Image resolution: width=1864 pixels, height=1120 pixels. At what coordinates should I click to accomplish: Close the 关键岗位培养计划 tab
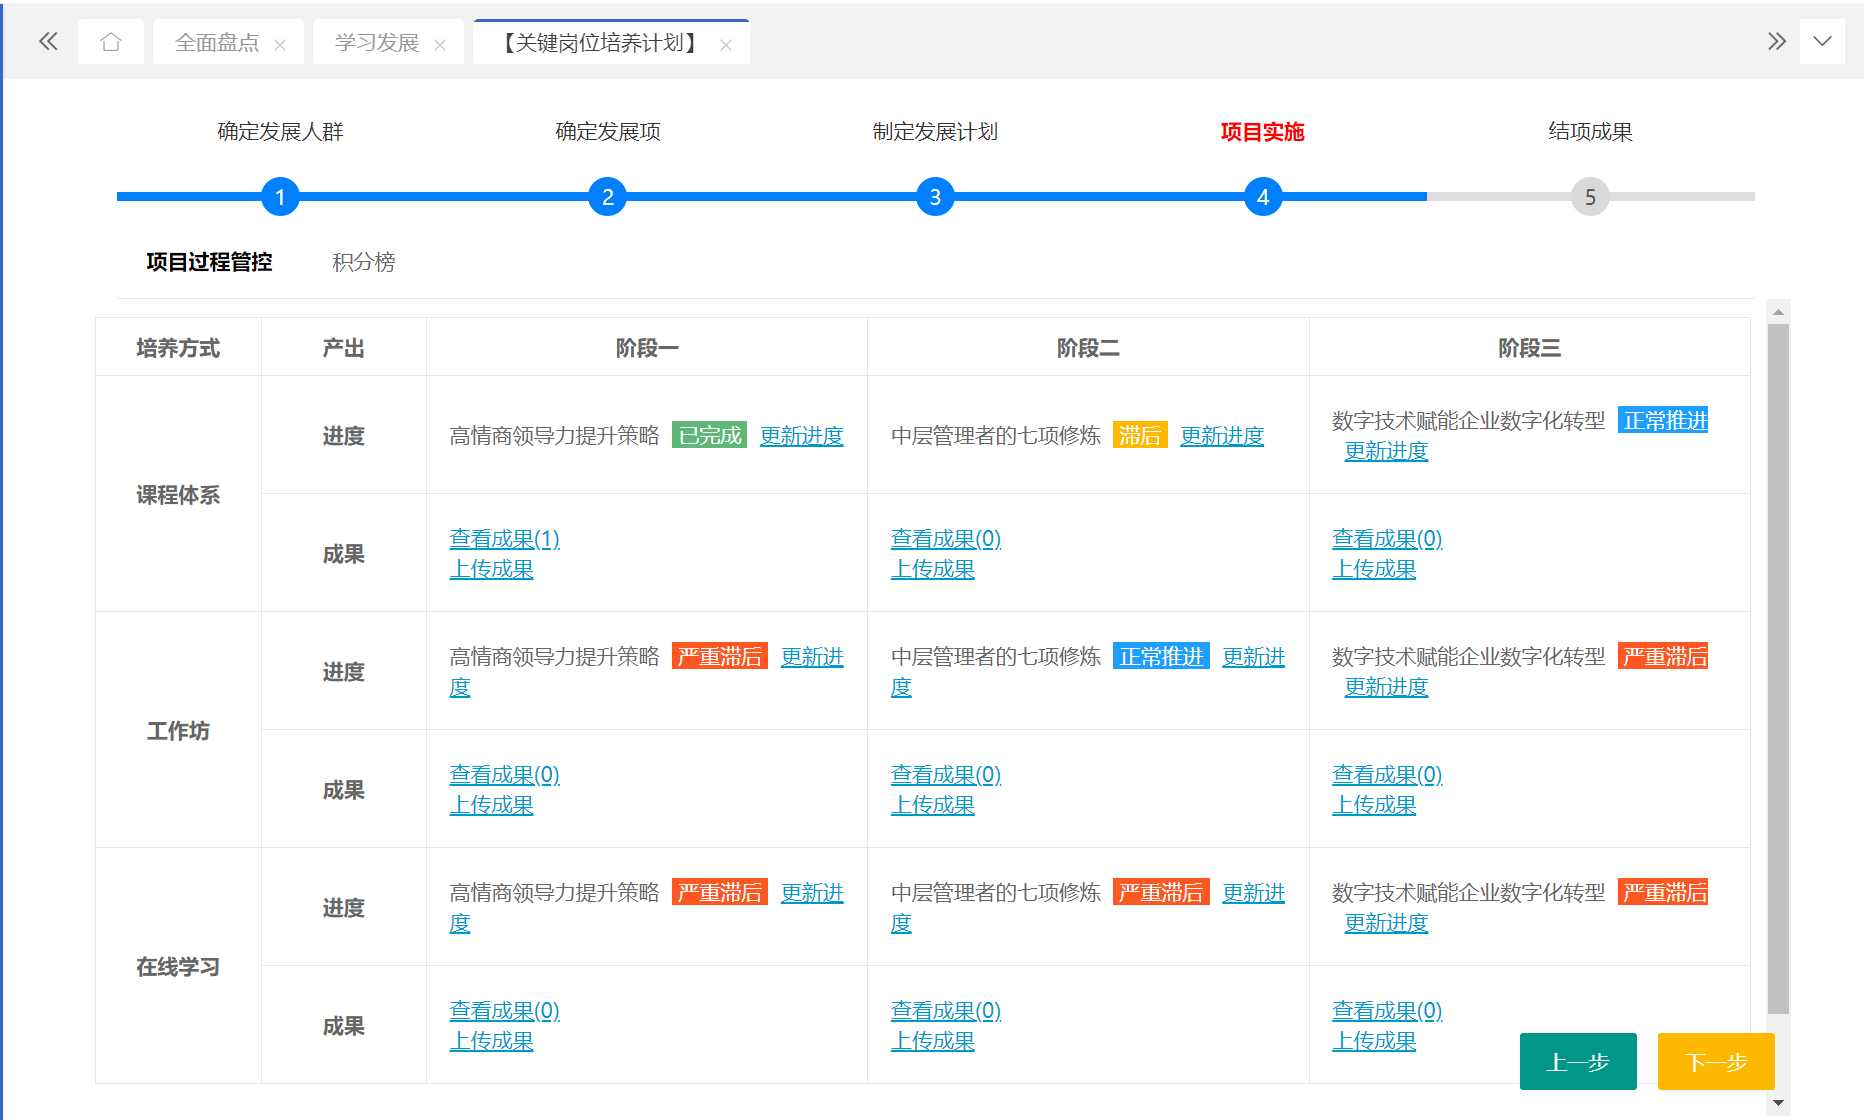[x=726, y=45]
